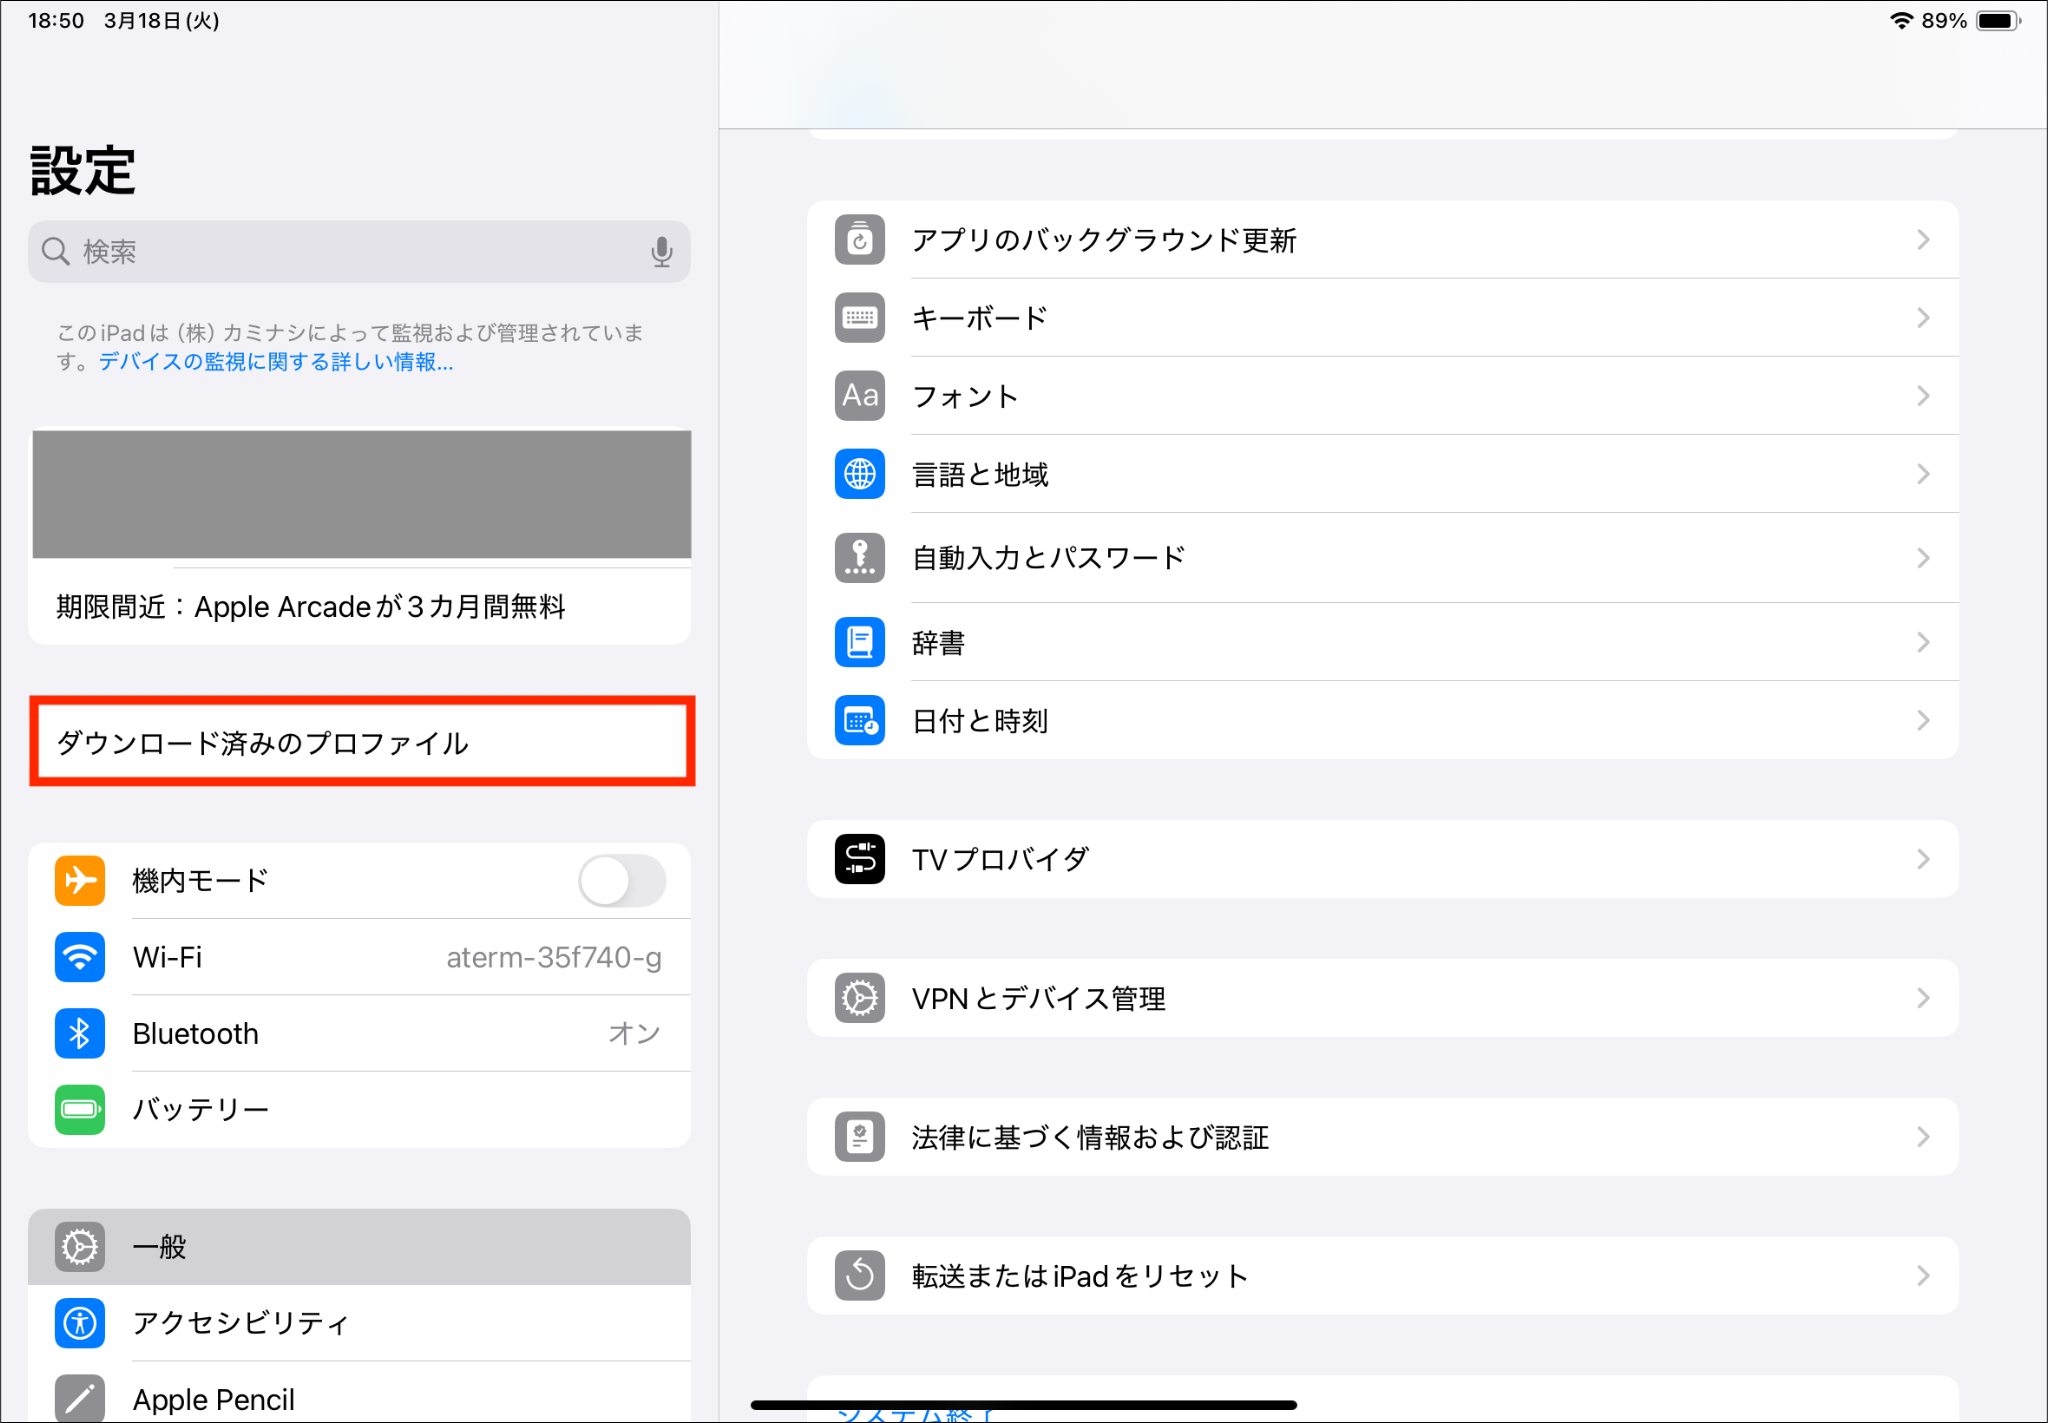Open Battery (バッテリー) in the sidebar

click(x=359, y=1110)
